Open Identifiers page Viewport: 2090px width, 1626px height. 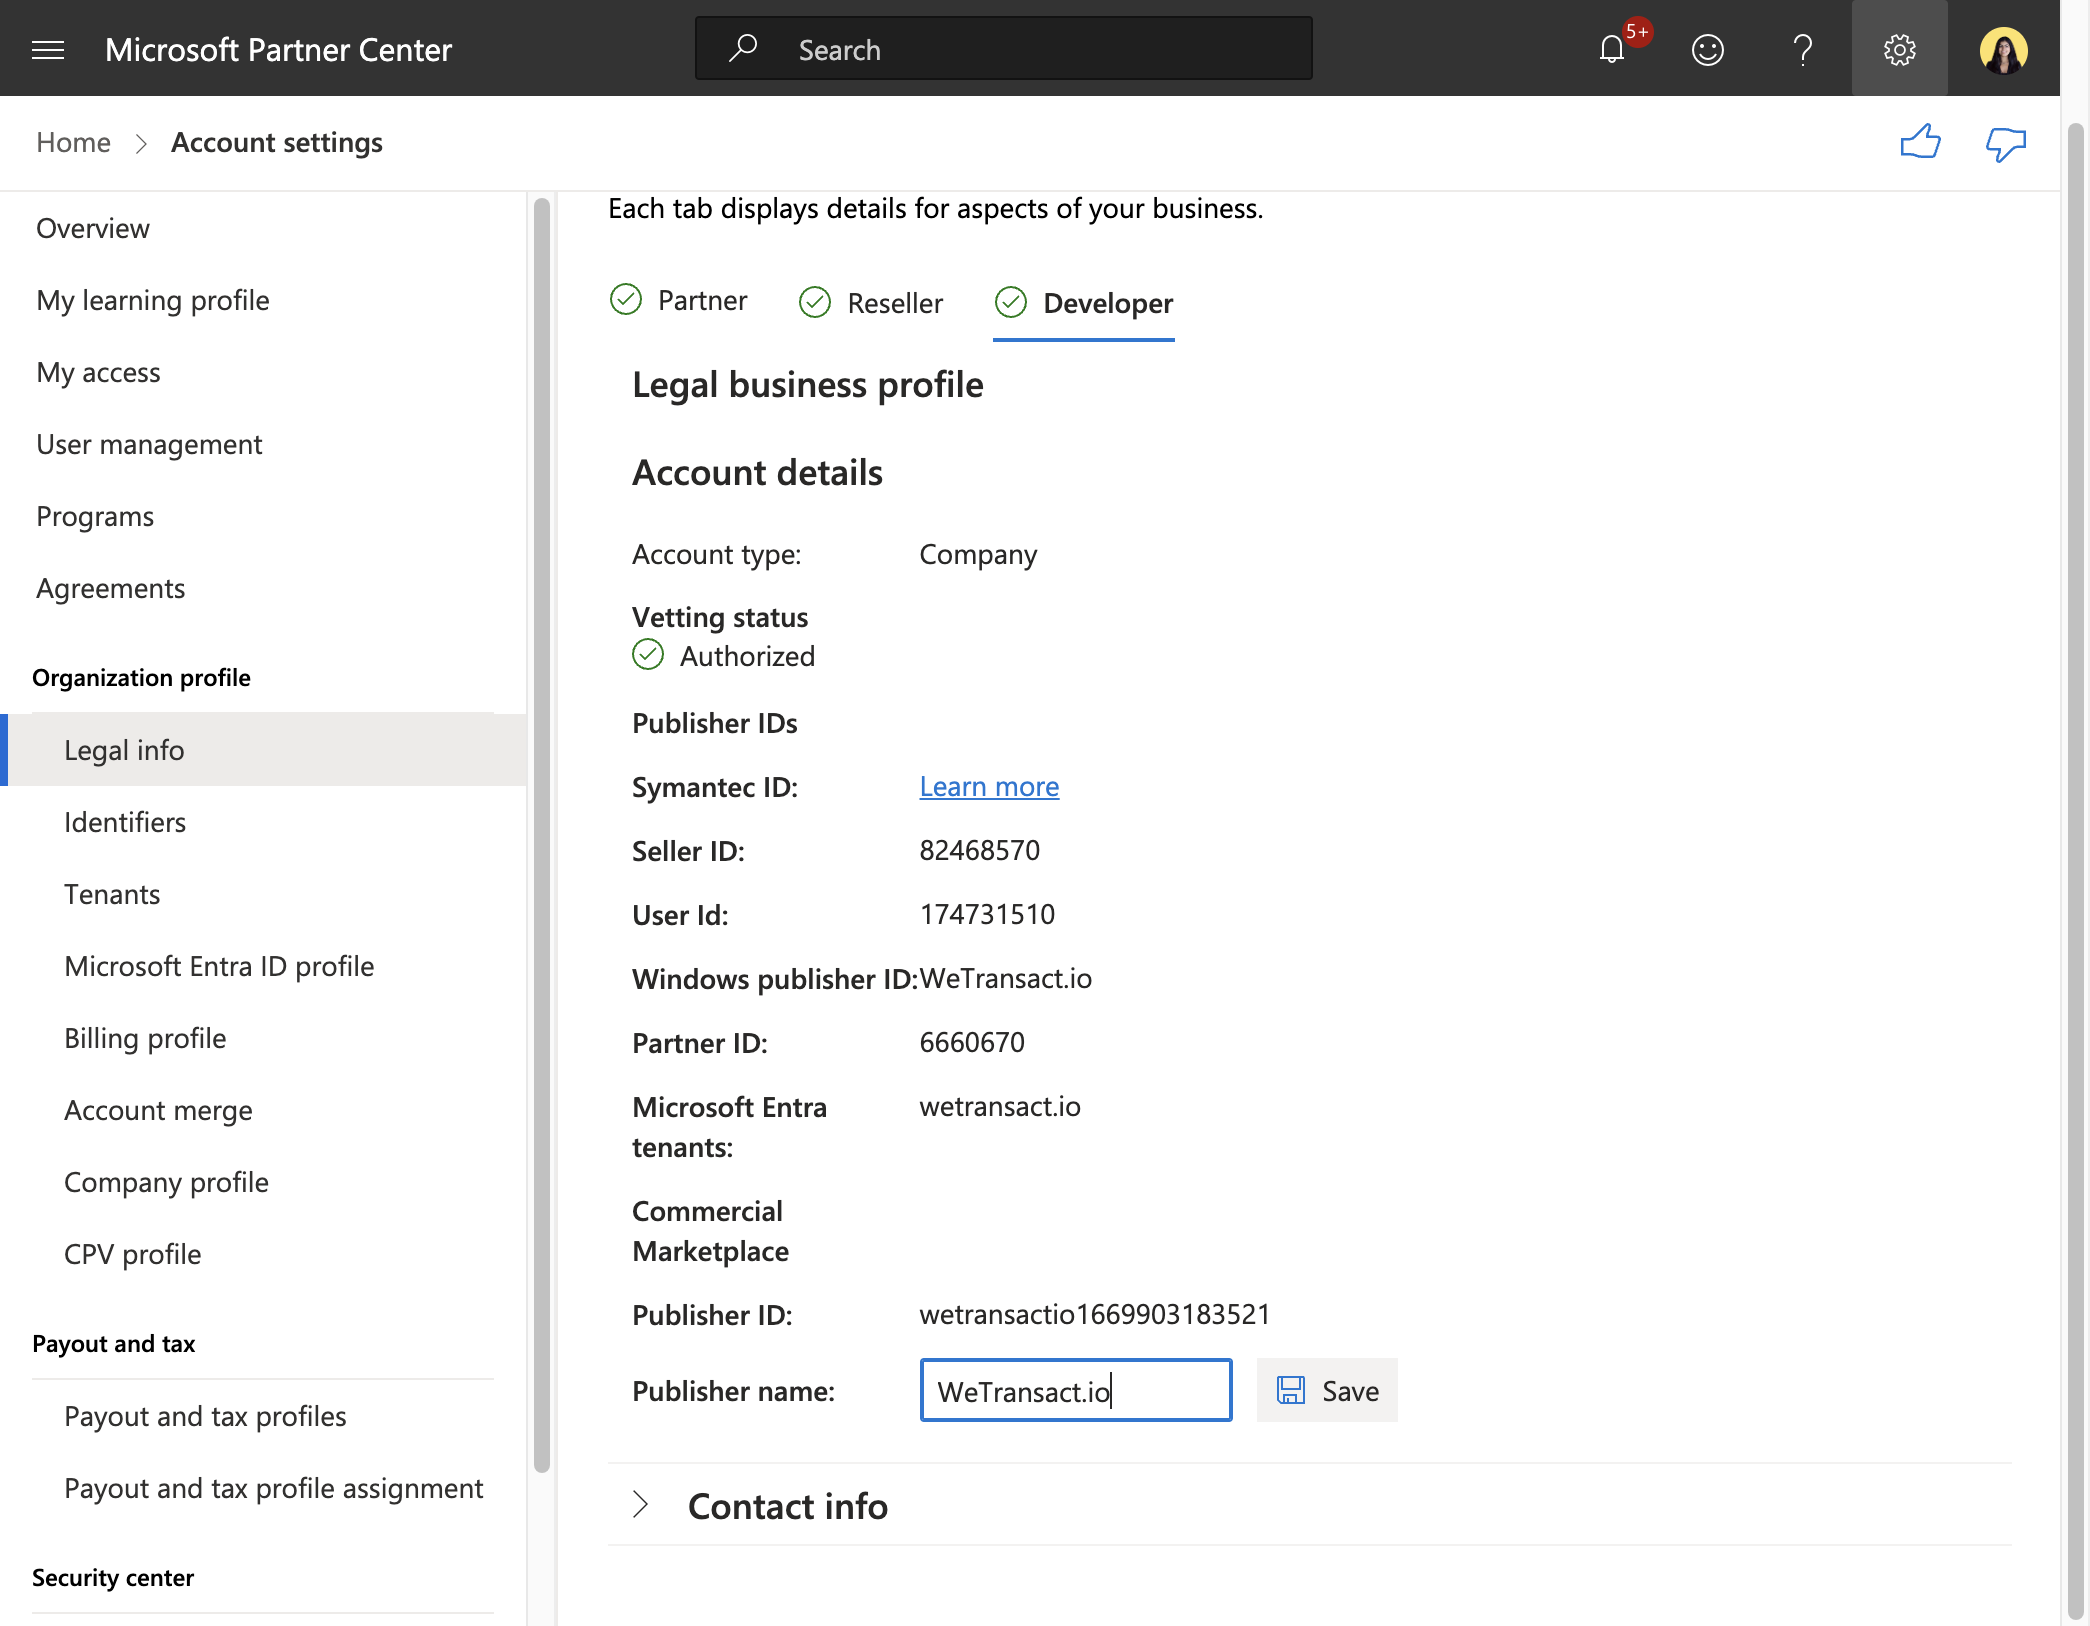click(125, 822)
